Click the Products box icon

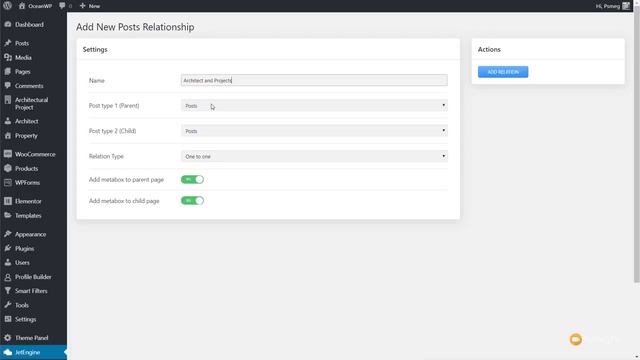(x=8, y=169)
